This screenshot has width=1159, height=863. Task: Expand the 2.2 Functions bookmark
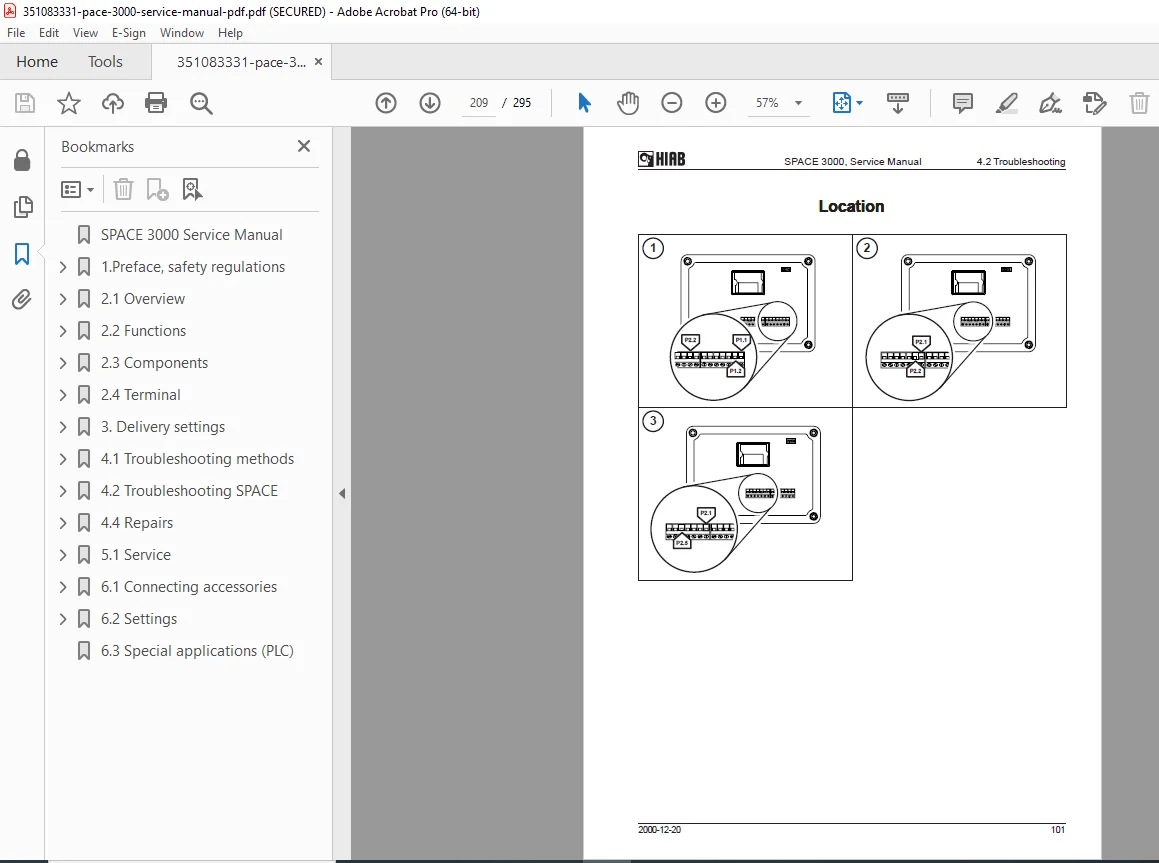[x=63, y=331]
